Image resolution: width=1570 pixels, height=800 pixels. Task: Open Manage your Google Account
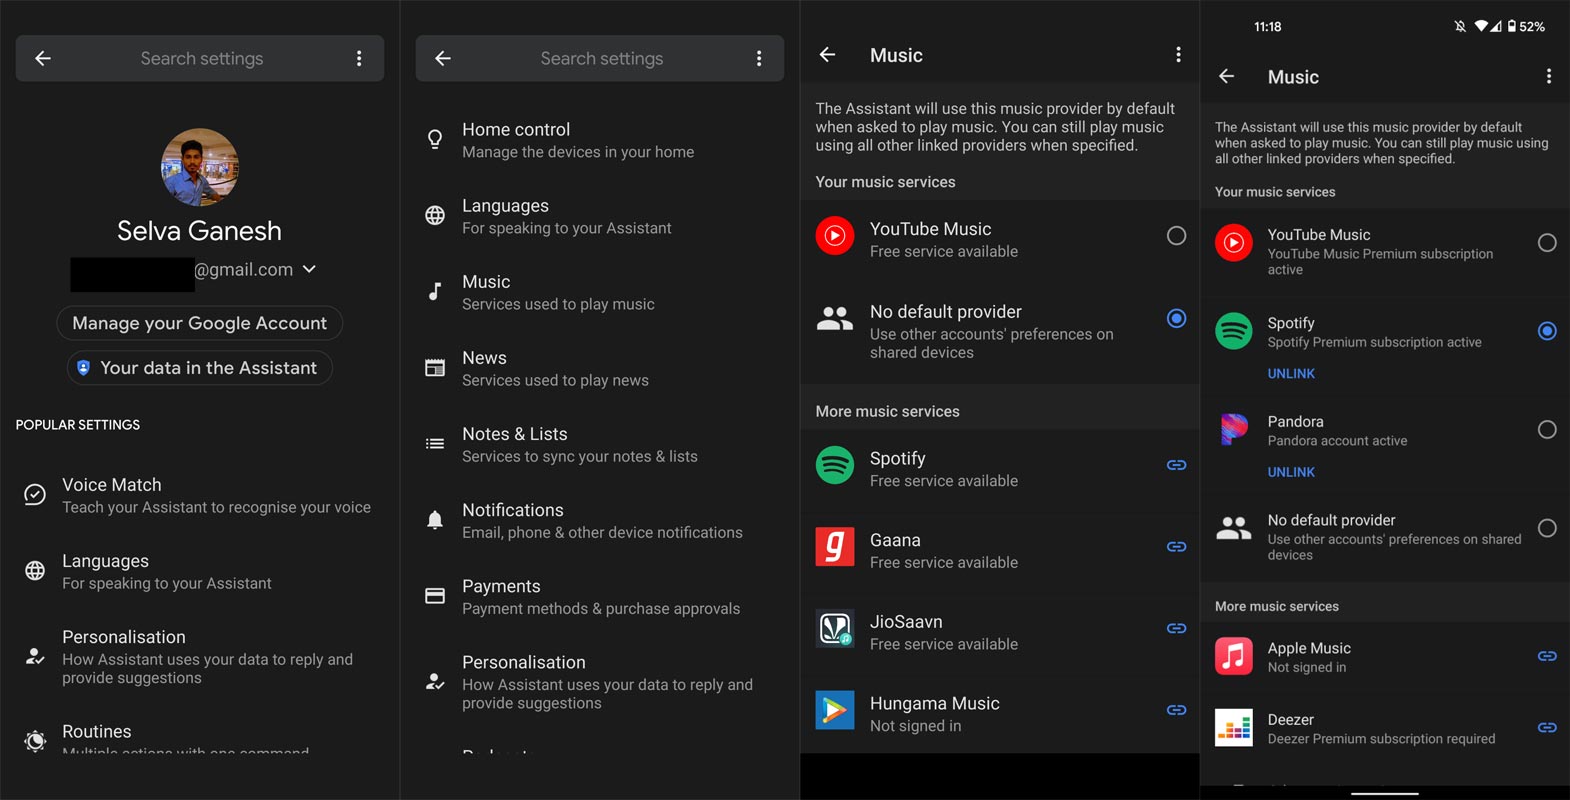[200, 323]
